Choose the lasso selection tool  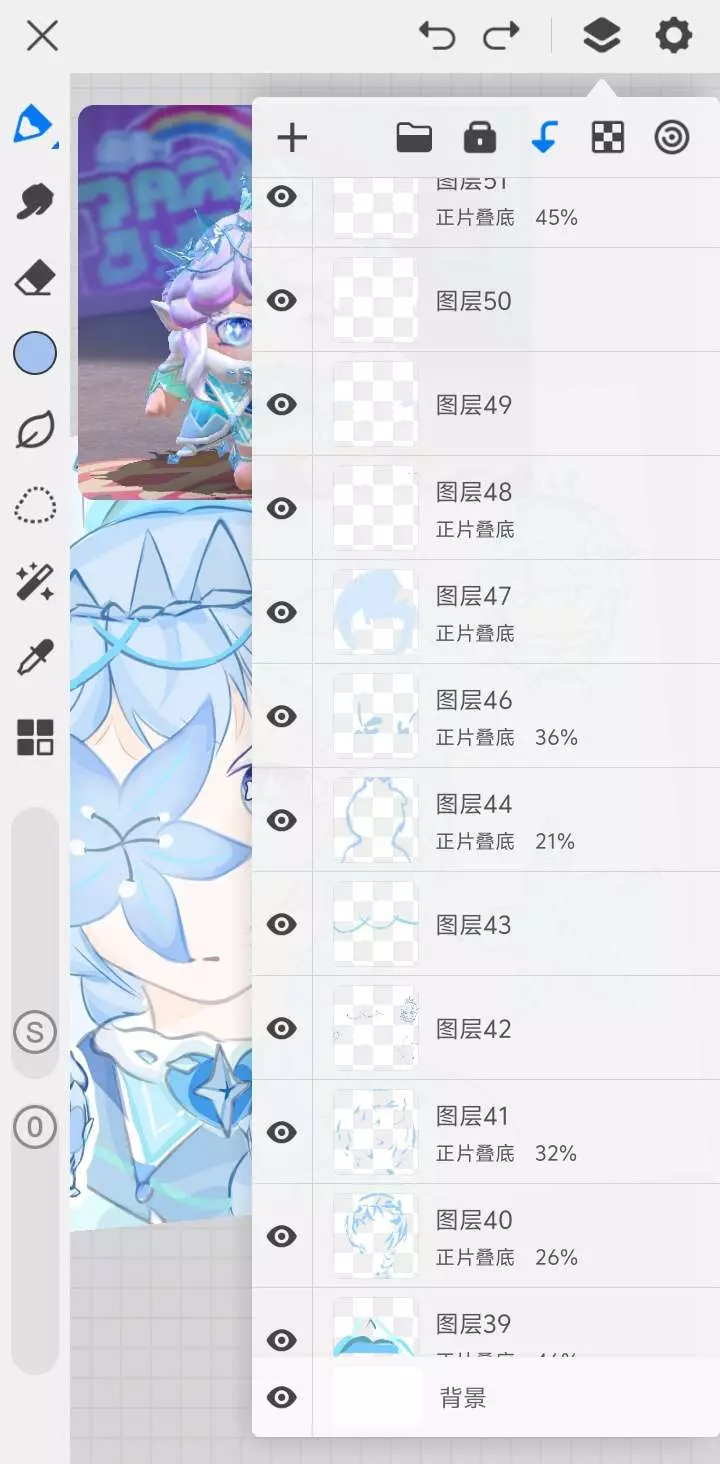coord(35,506)
